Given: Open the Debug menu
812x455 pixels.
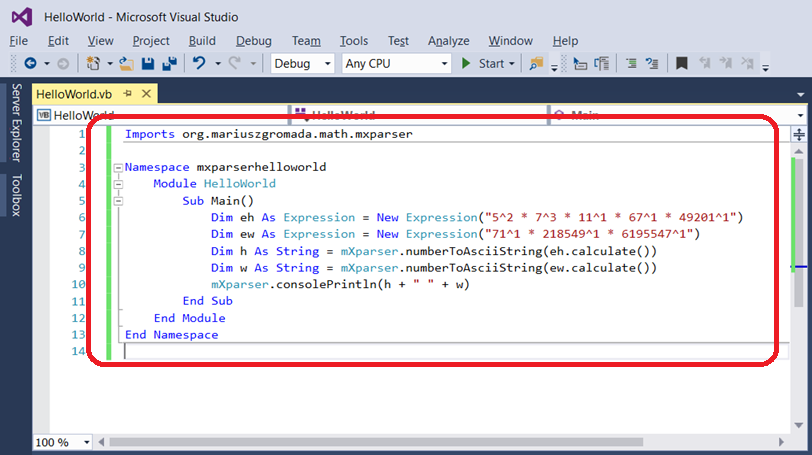Looking at the screenshot, I should click(x=254, y=41).
